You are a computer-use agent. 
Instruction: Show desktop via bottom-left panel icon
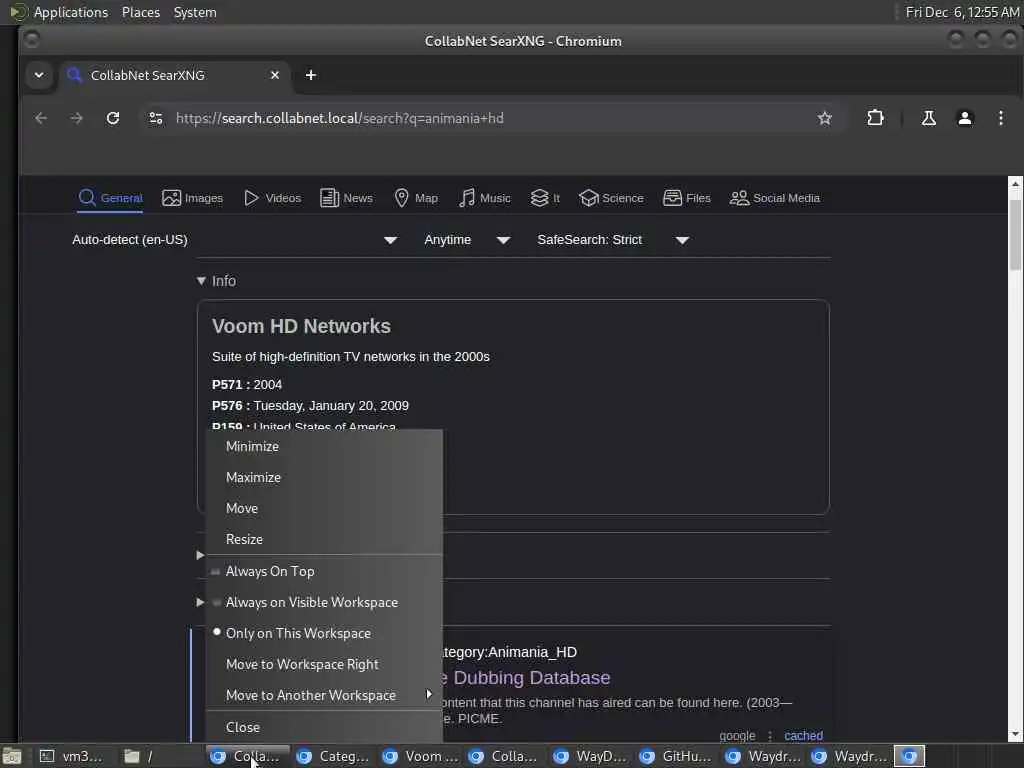(x=12, y=756)
